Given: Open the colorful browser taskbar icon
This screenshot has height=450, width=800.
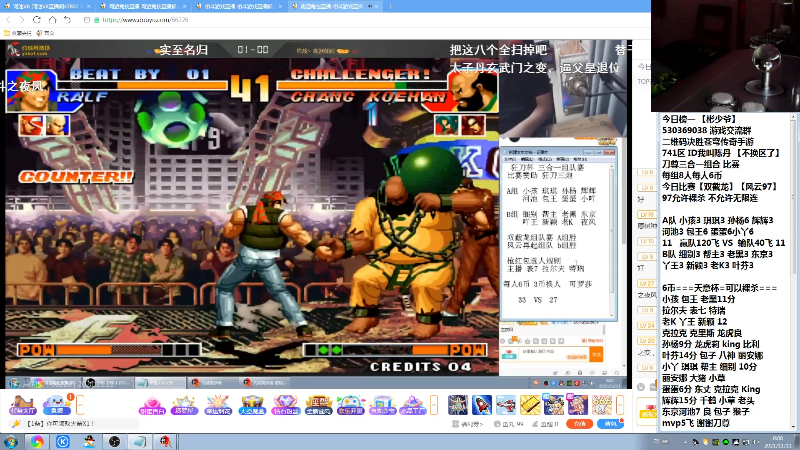Looking at the screenshot, I should point(37,441).
